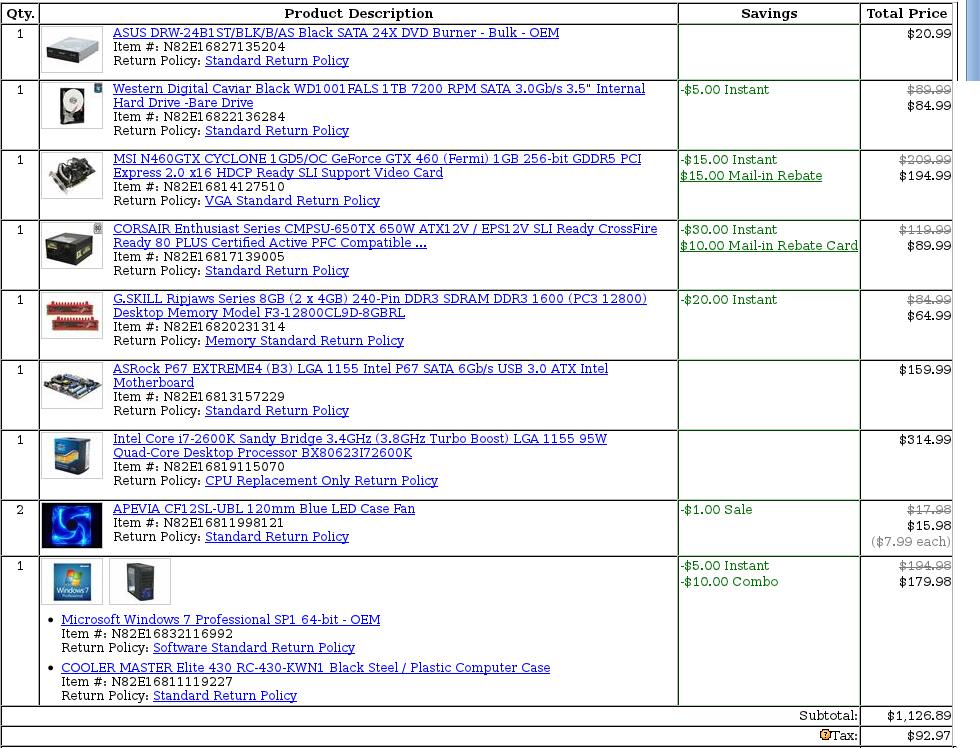The image size is (980, 748).
Task: View Standard Return Policy for the ASRock motherboard
Action: pyautogui.click(x=277, y=411)
